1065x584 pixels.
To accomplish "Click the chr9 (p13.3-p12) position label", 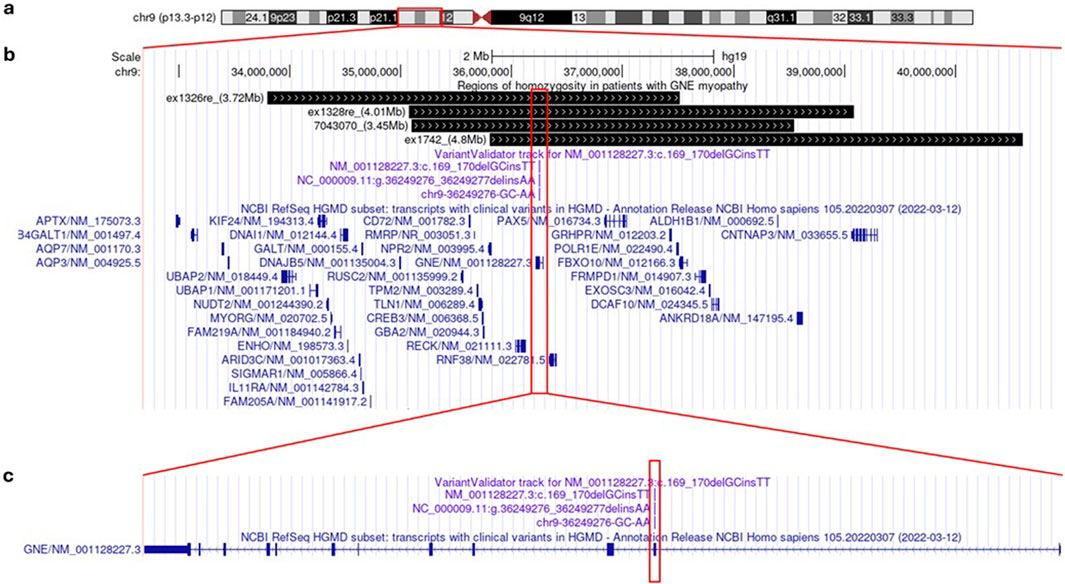I will 175,18.
